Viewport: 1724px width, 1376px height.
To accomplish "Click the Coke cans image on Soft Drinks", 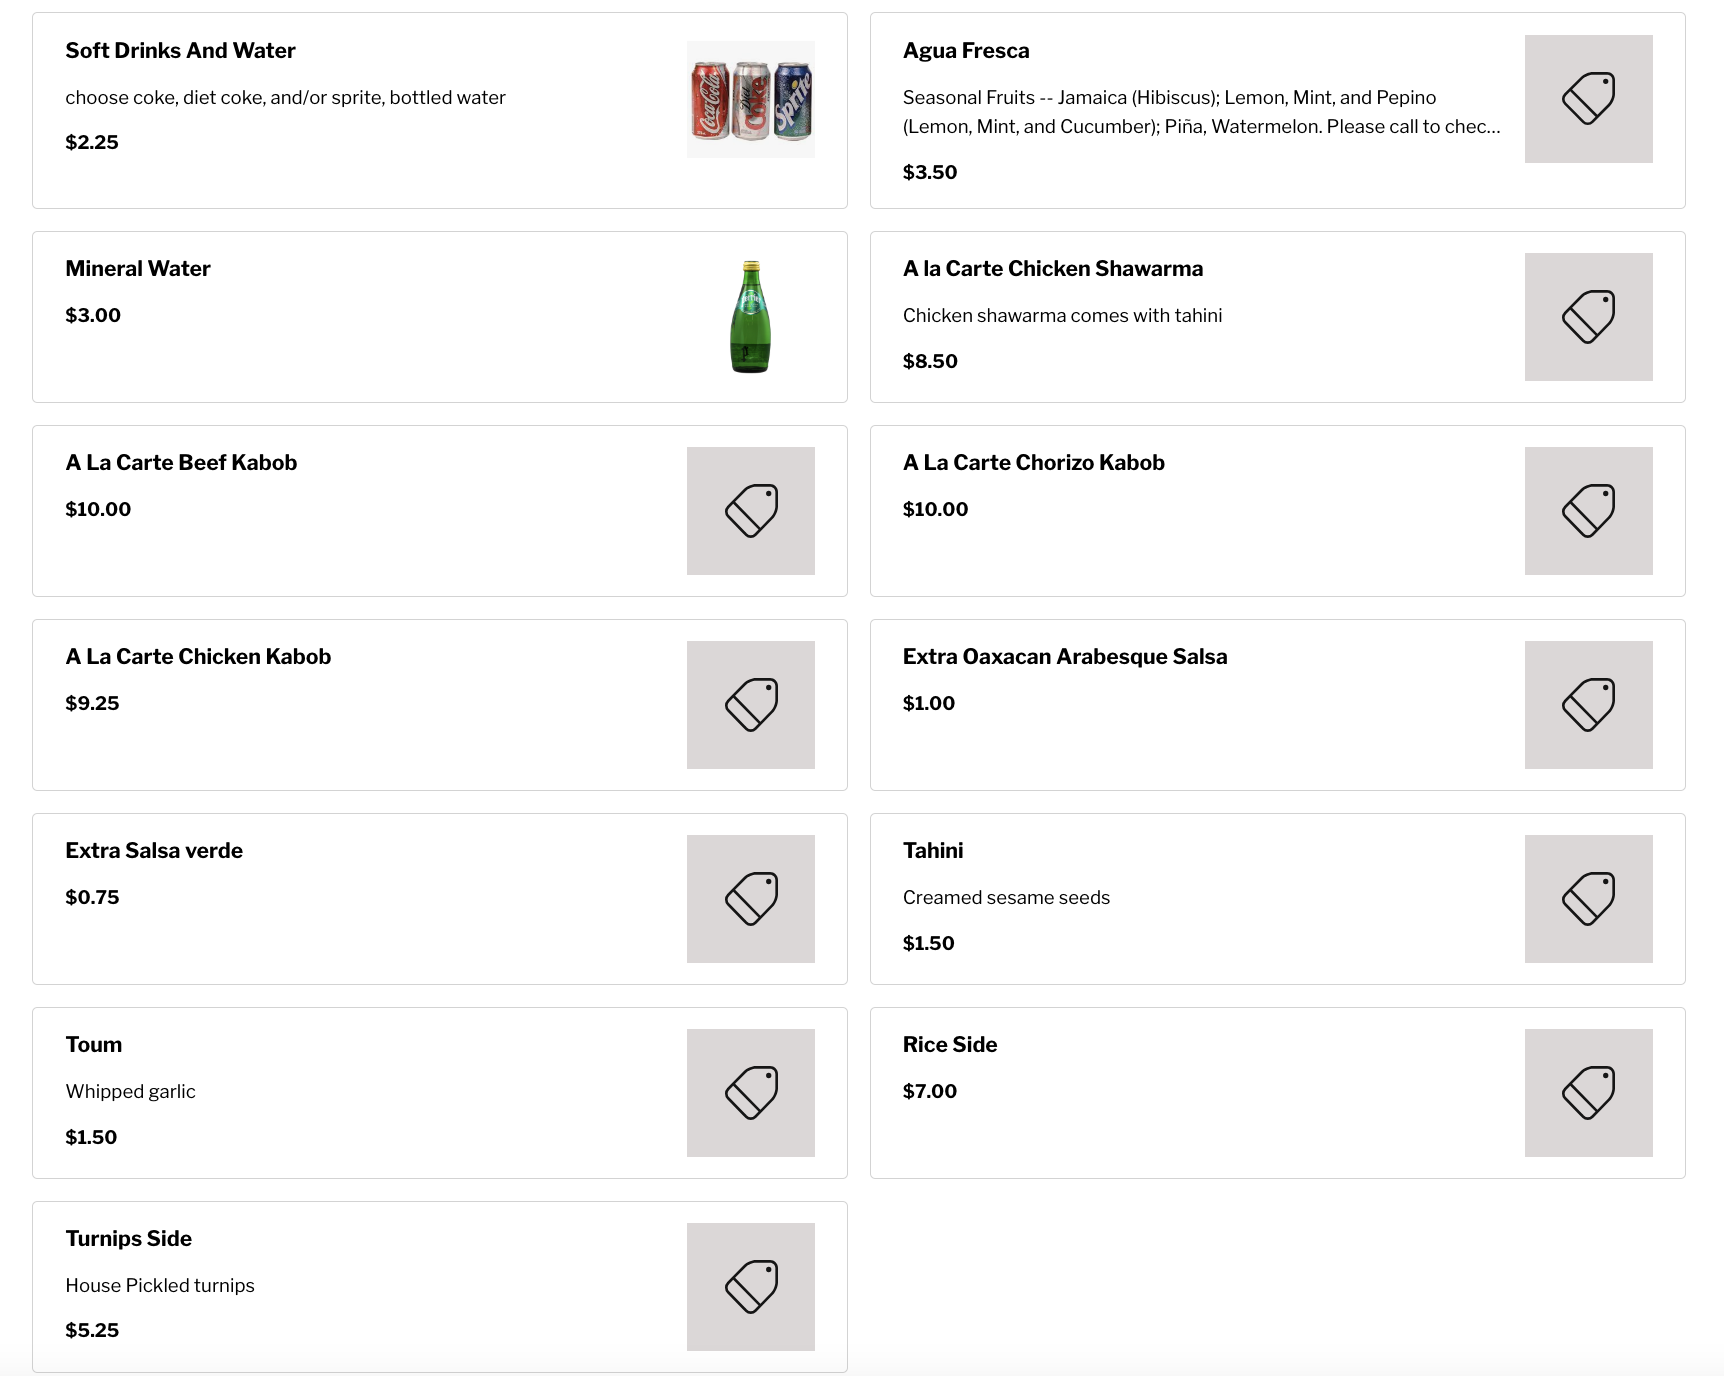I will coord(750,100).
